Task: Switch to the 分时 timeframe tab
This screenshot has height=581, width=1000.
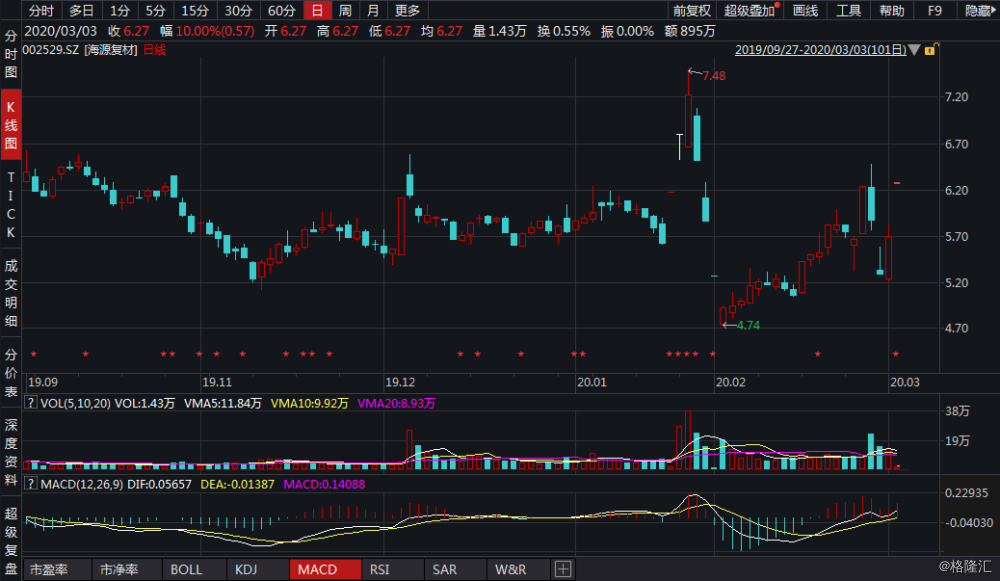Action: [41, 10]
